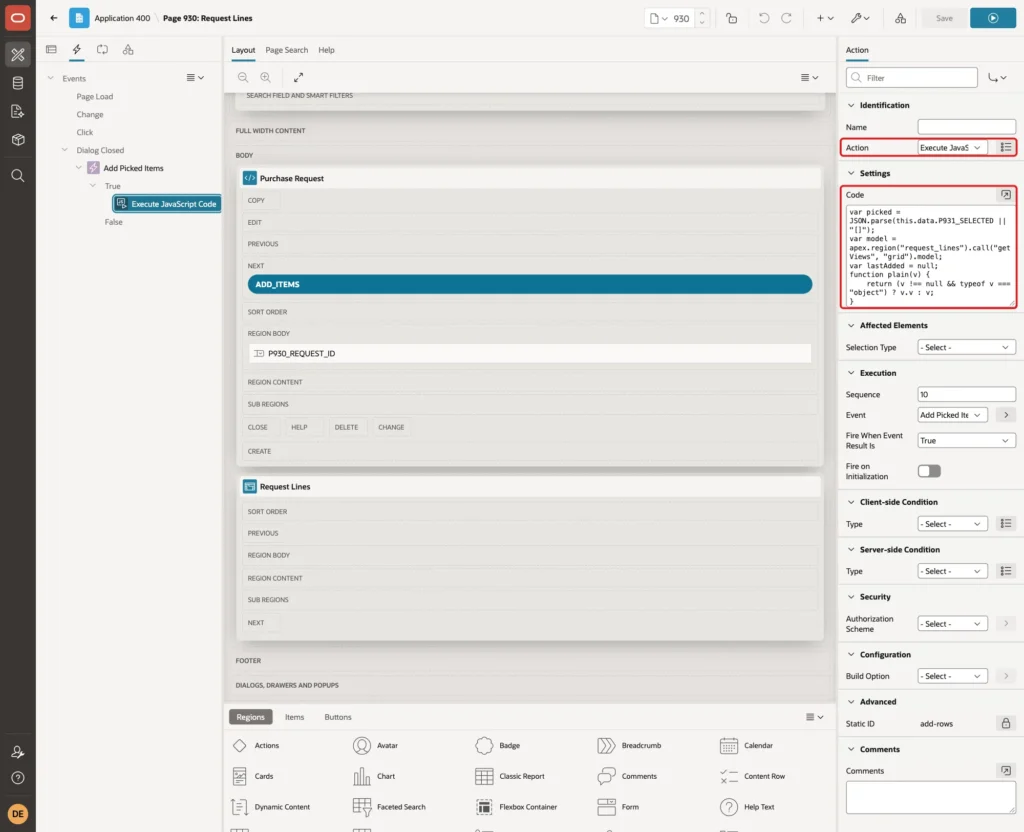Increment the page number stepper up
1024x832 pixels.
point(701,14)
